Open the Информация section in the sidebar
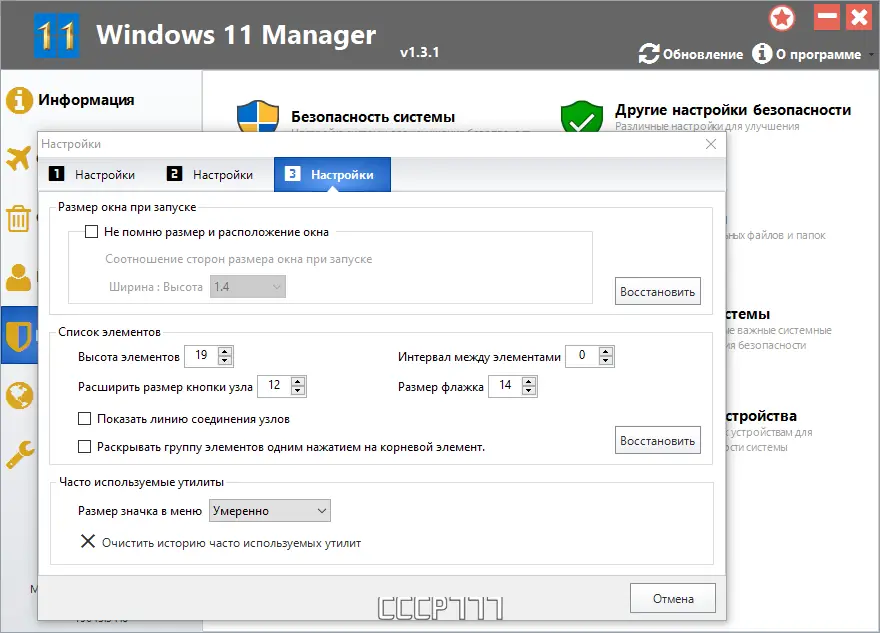This screenshot has width=880, height=633. [18, 100]
